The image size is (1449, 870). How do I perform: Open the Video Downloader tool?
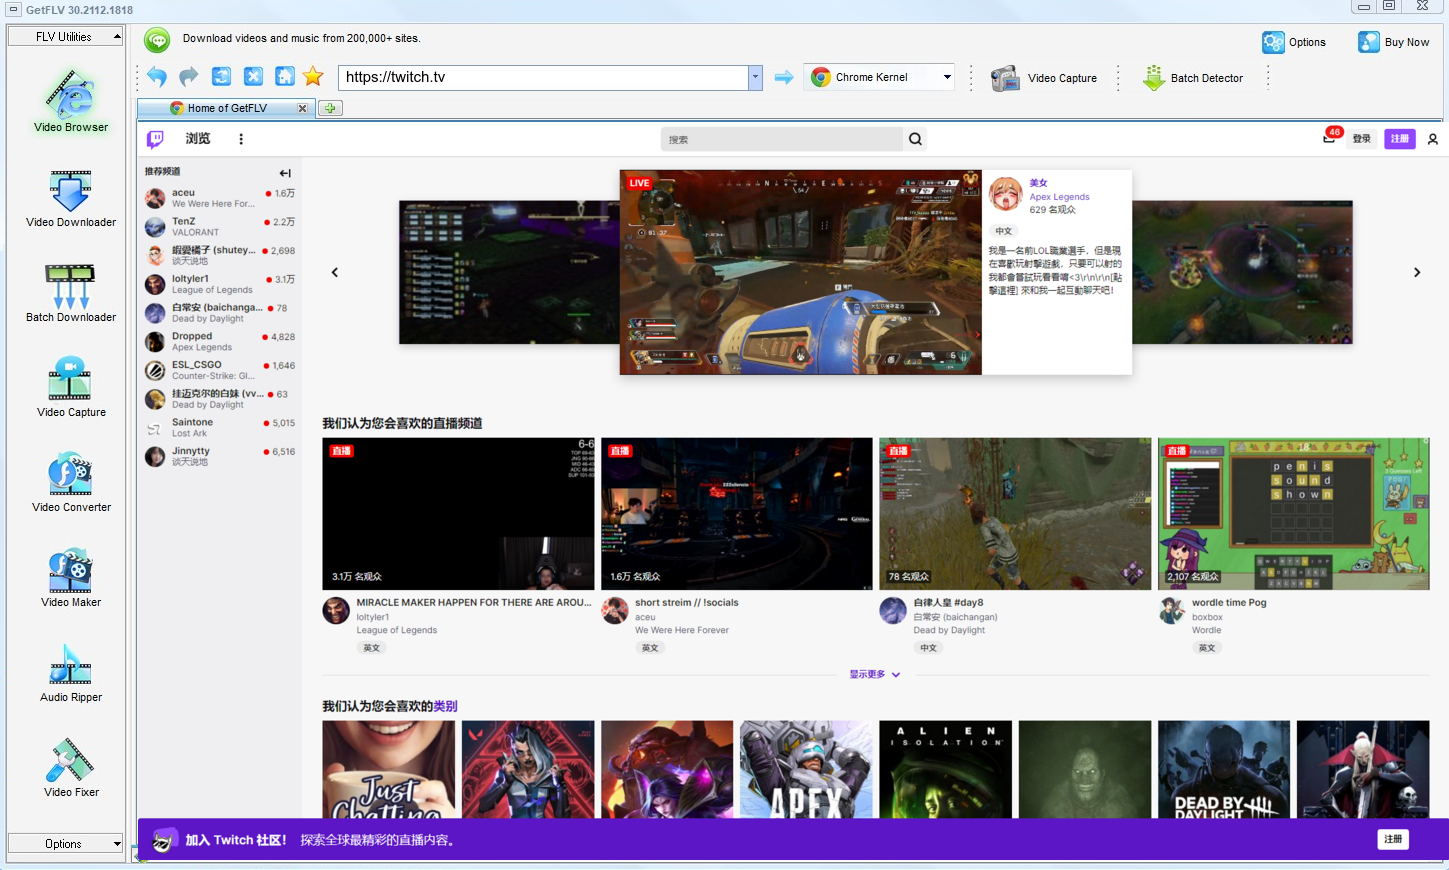click(71, 198)
